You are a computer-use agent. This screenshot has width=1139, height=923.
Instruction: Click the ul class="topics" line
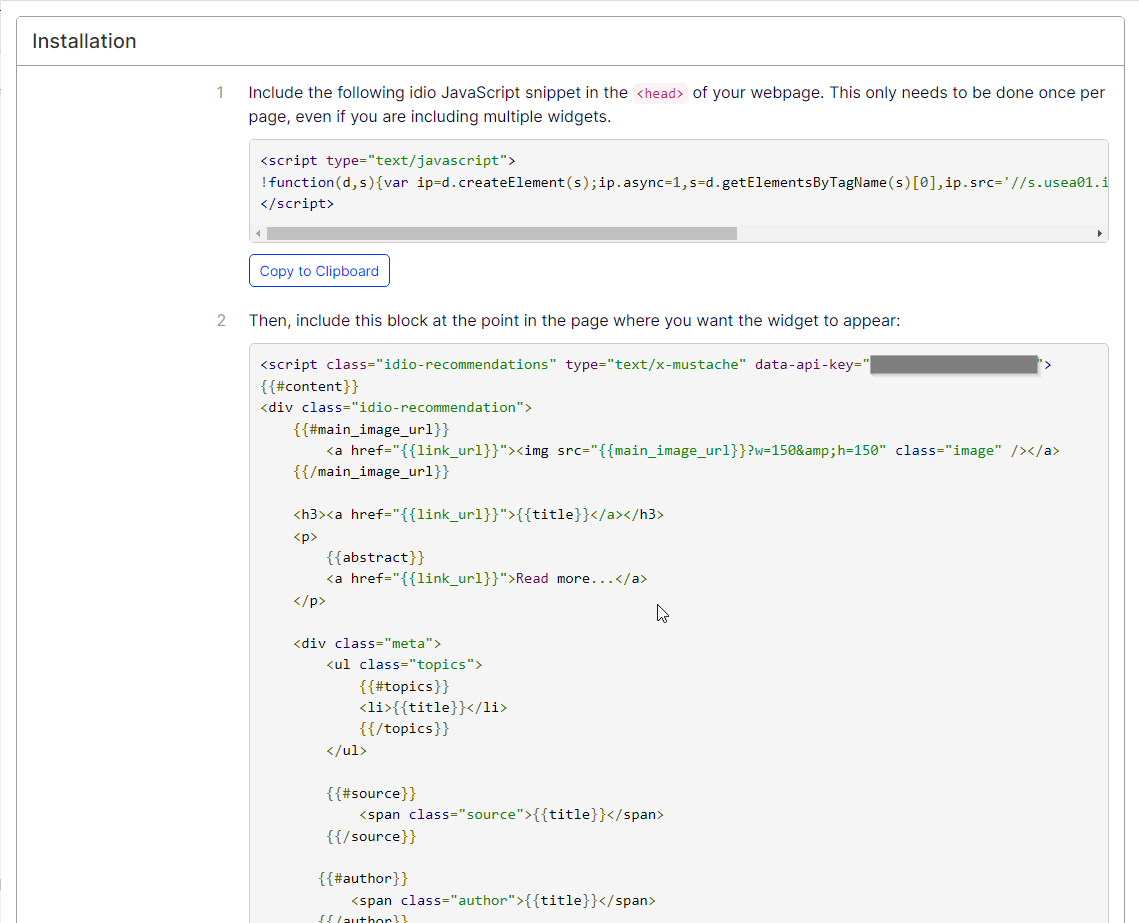pos(404,665)
